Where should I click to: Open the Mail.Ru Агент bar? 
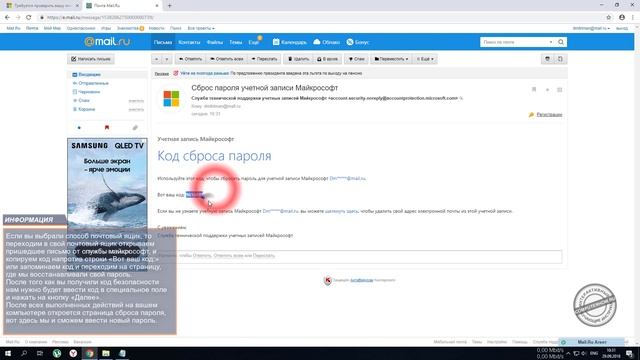pos(592,342)
